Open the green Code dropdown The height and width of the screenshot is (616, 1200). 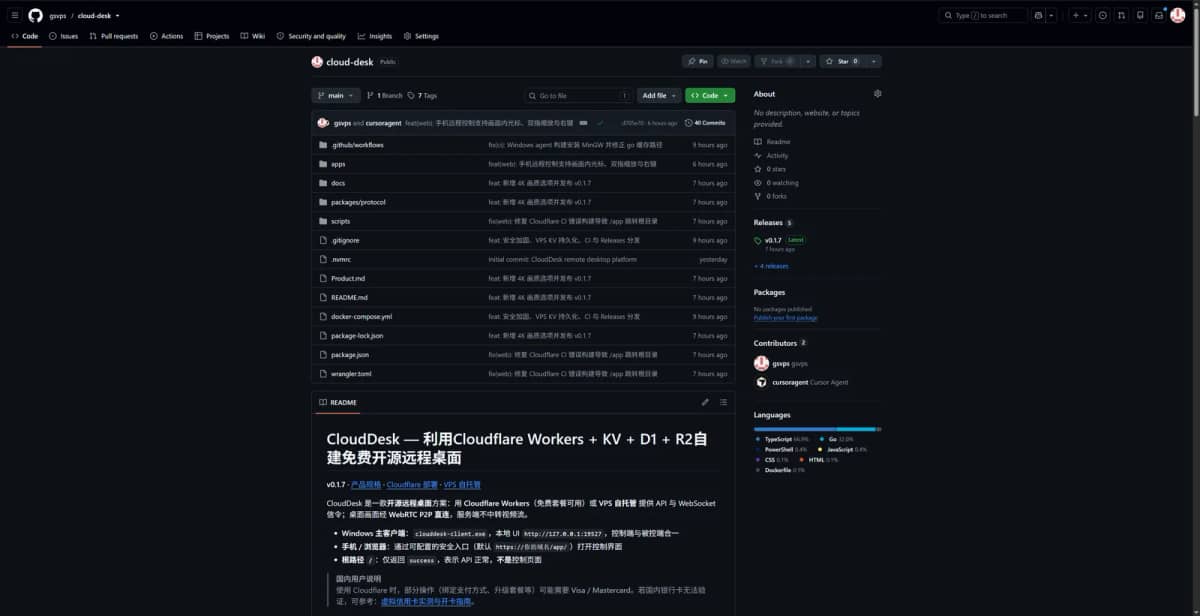coord(710,95)
